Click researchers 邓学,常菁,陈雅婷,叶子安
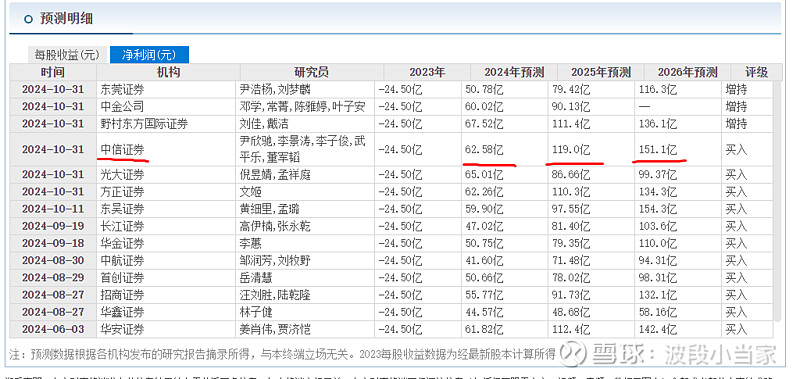The image size is (800, 379). [303, 107]
